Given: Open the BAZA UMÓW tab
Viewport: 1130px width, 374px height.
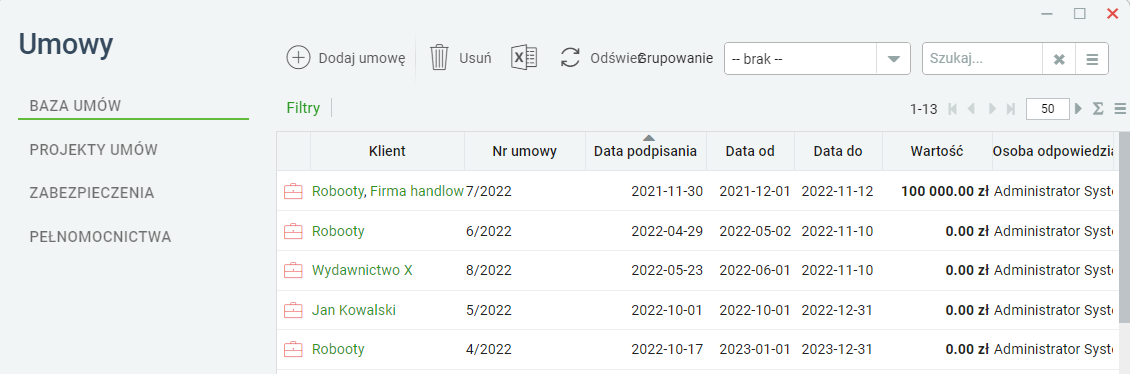Looking at the screenshot, I should 133,106.
